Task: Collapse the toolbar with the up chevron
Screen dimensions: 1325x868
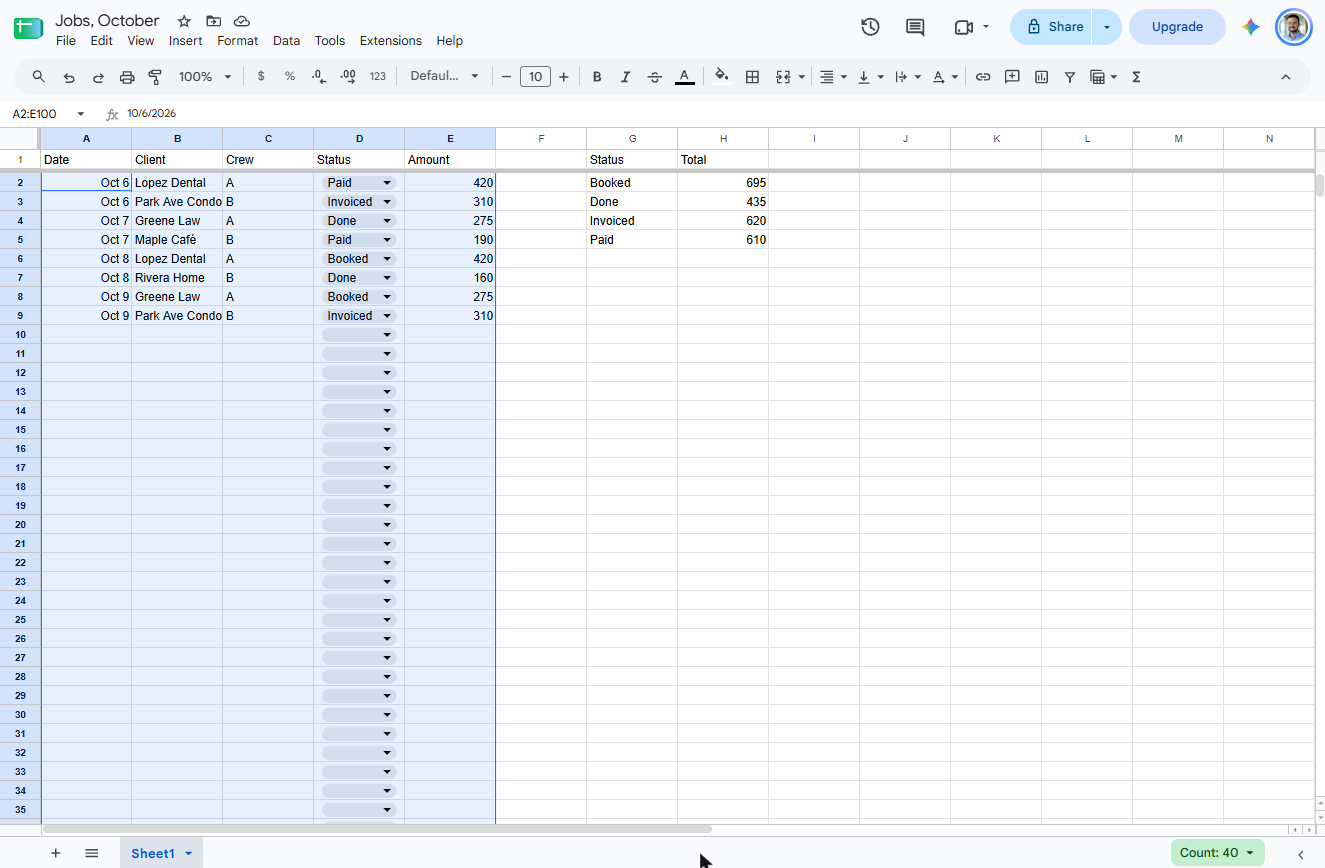Action: pyautogui.click(x=1286, y=77)
